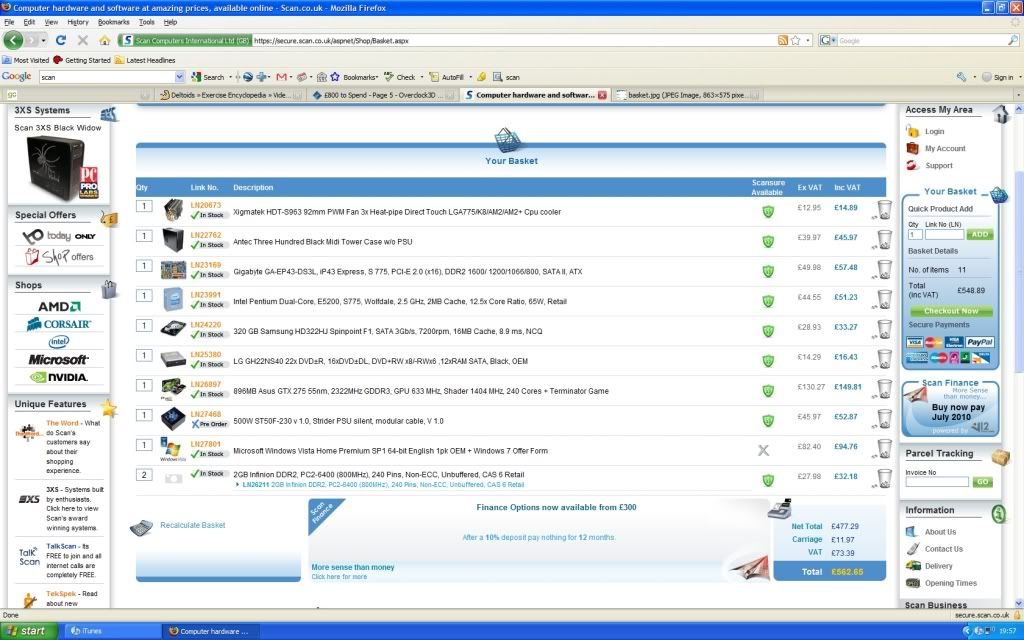This screenshot has height=640, width=1024.
Task: Remove the 500W Strider PSU item
Action: [x=884, y=419]
